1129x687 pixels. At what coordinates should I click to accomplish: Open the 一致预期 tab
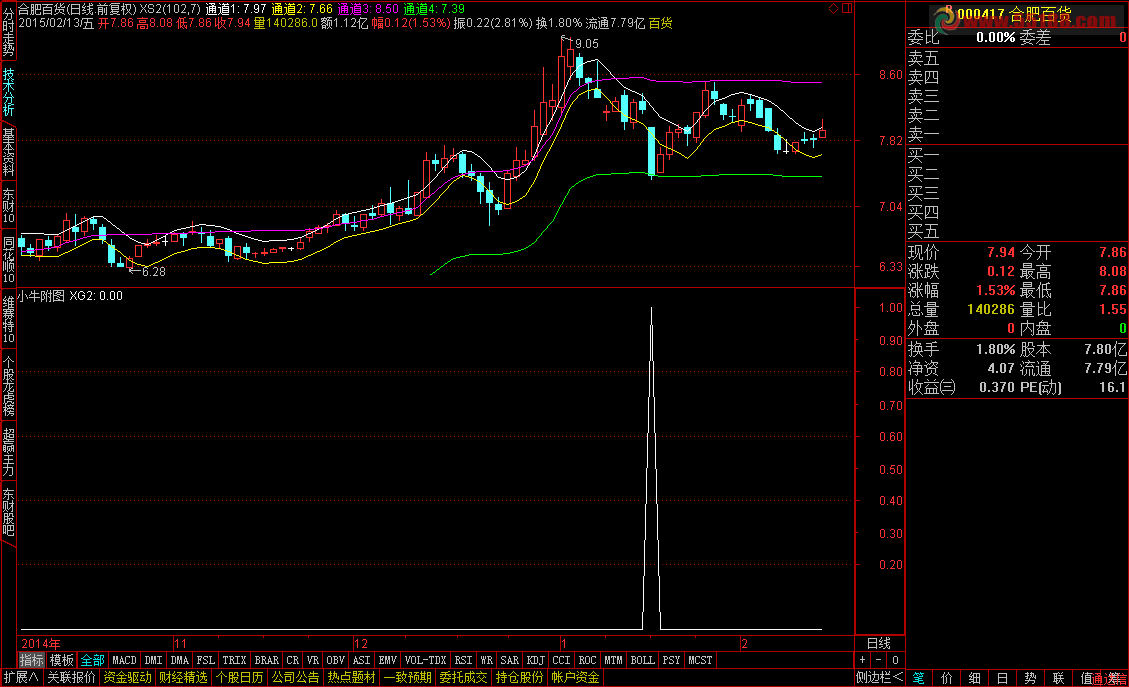pos(408,678)
